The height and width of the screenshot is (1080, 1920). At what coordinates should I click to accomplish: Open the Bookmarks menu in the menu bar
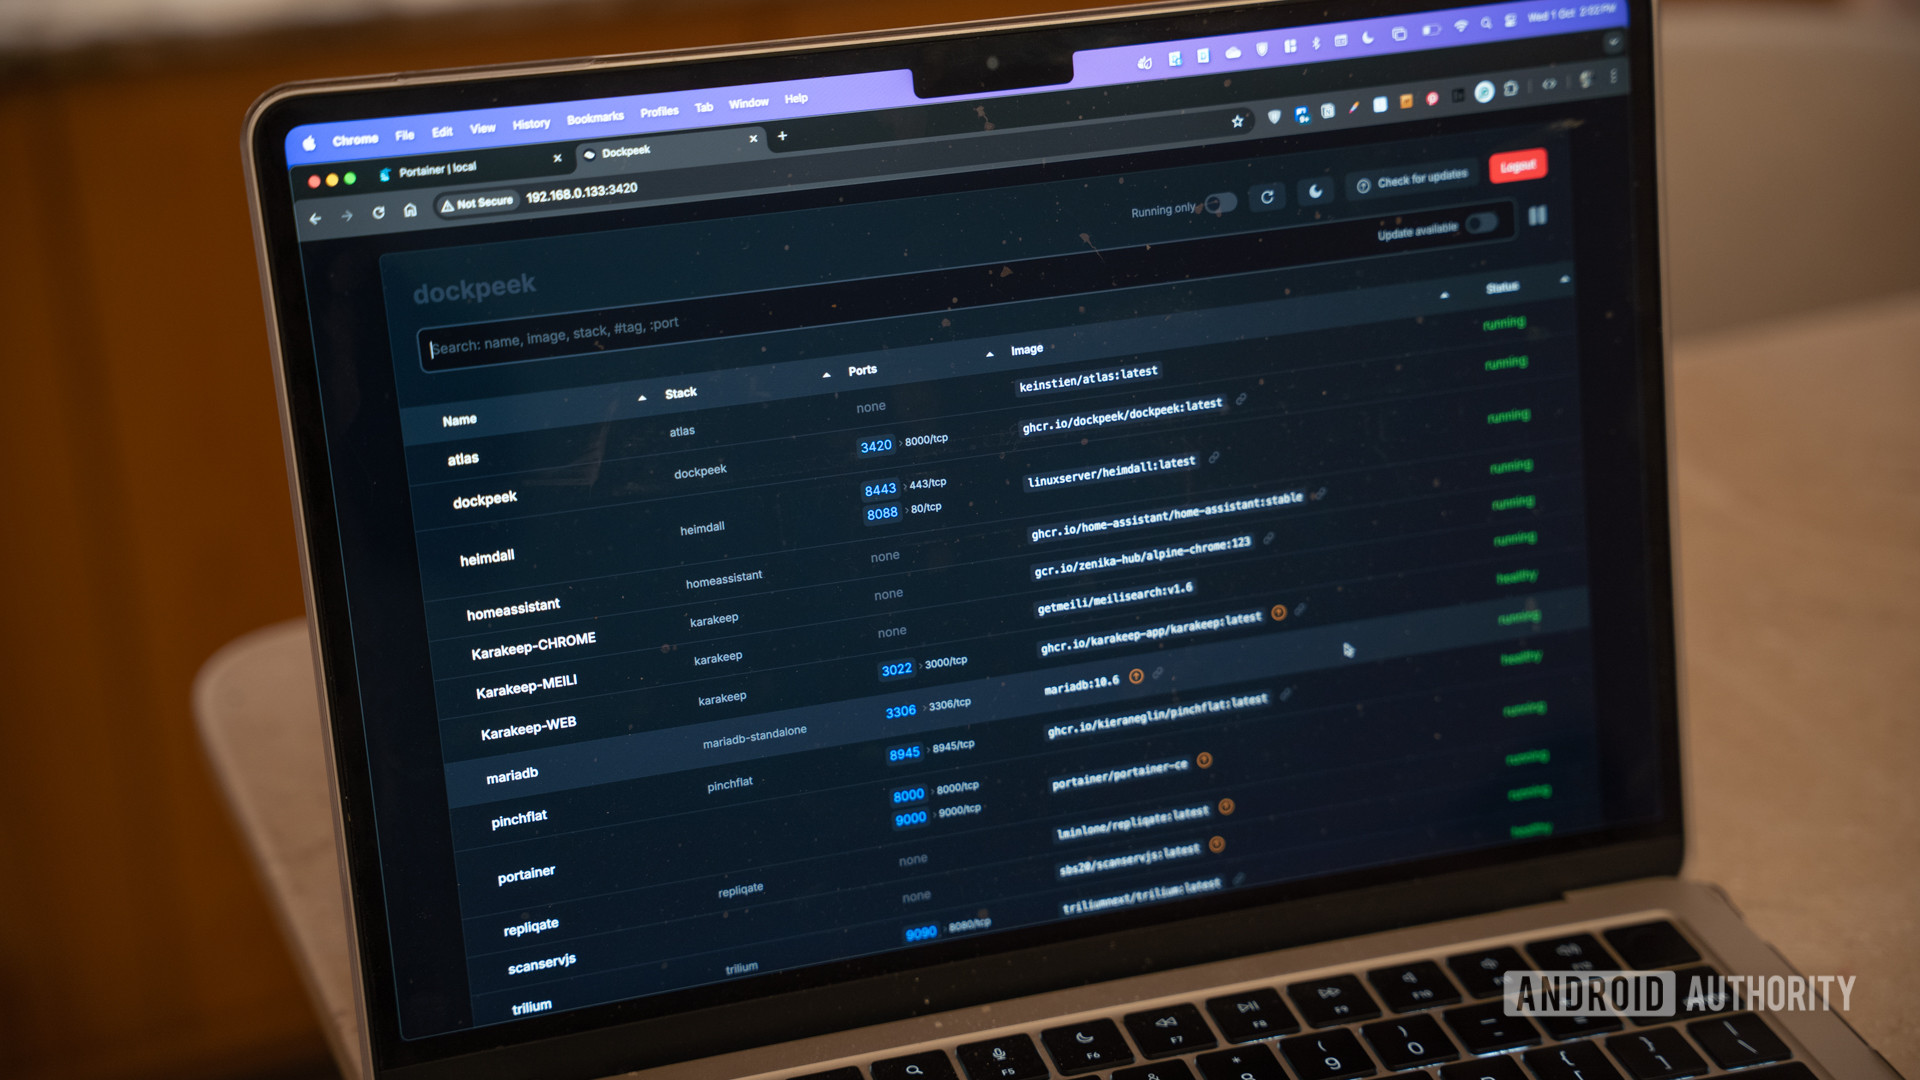click(594, 118)
